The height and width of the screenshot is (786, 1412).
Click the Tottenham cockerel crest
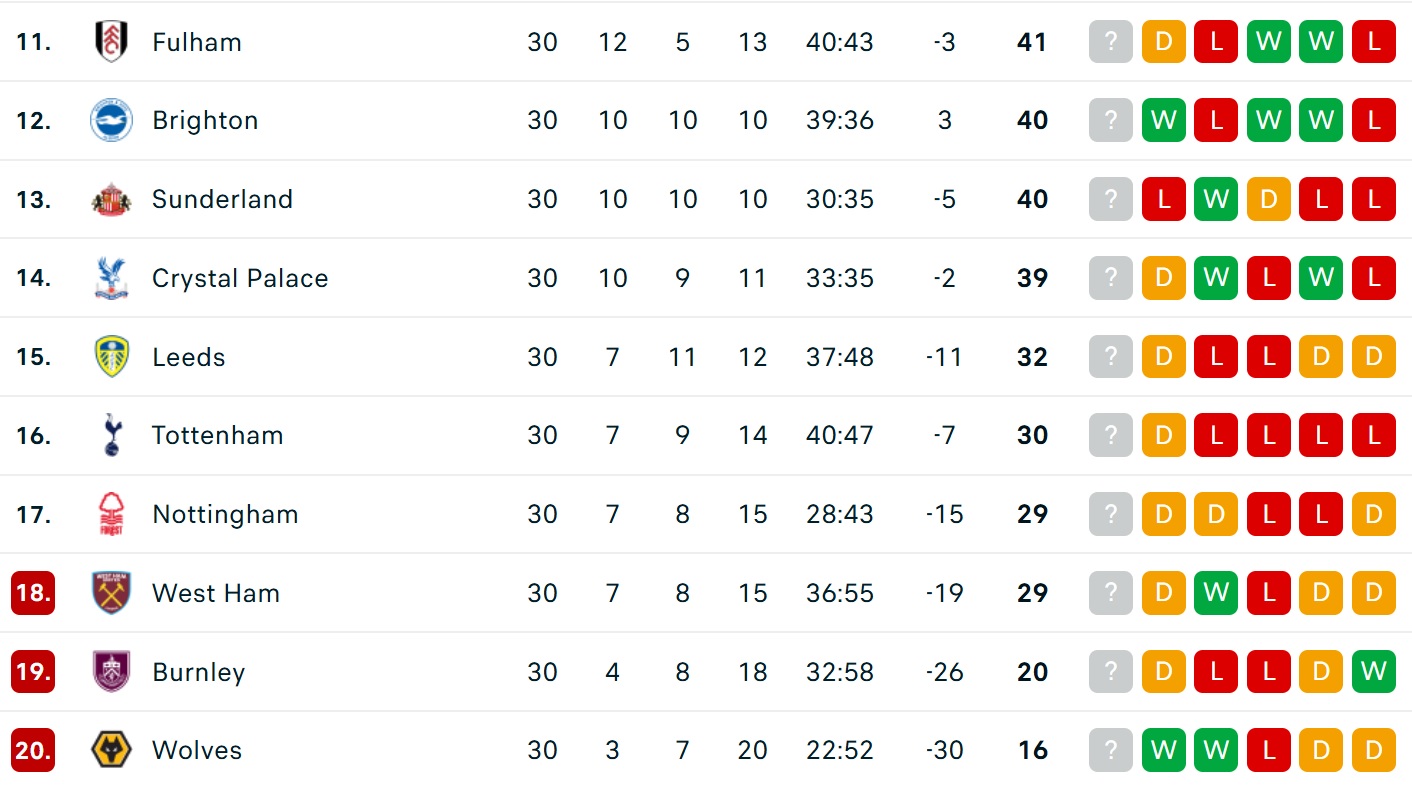(111, 435)
